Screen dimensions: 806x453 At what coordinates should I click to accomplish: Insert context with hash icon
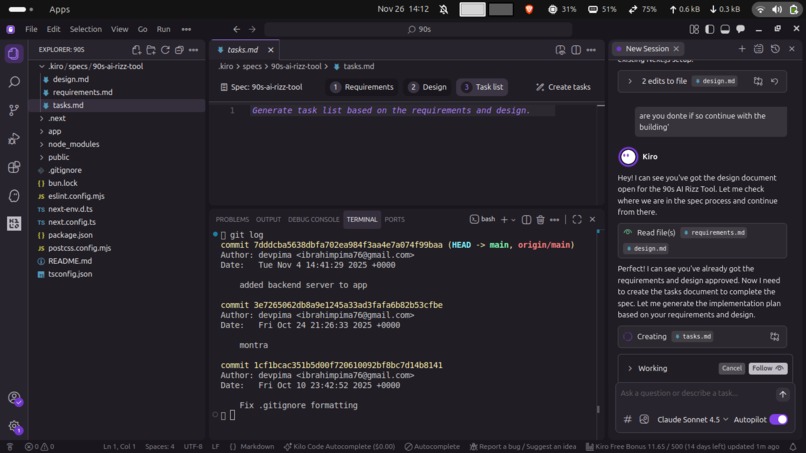pos(628,420)
